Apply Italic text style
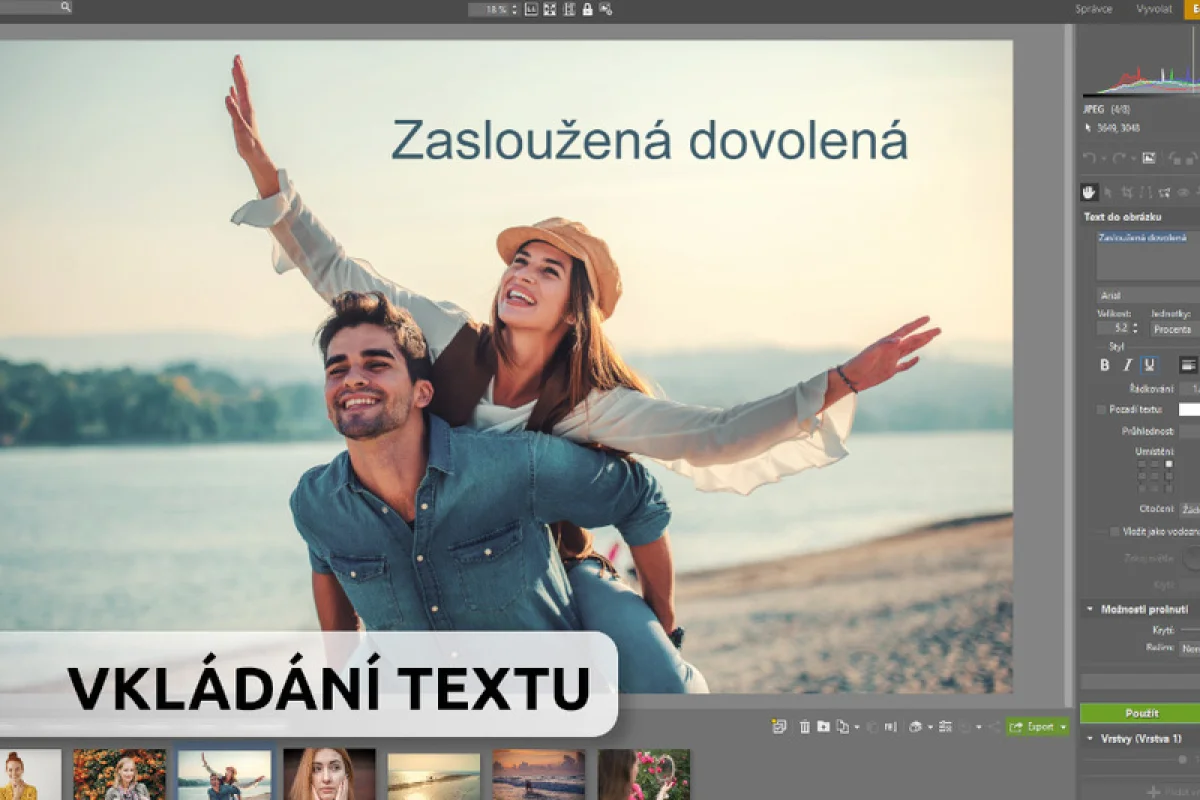Screen dimensions: 1200x800 [1127, 365]
